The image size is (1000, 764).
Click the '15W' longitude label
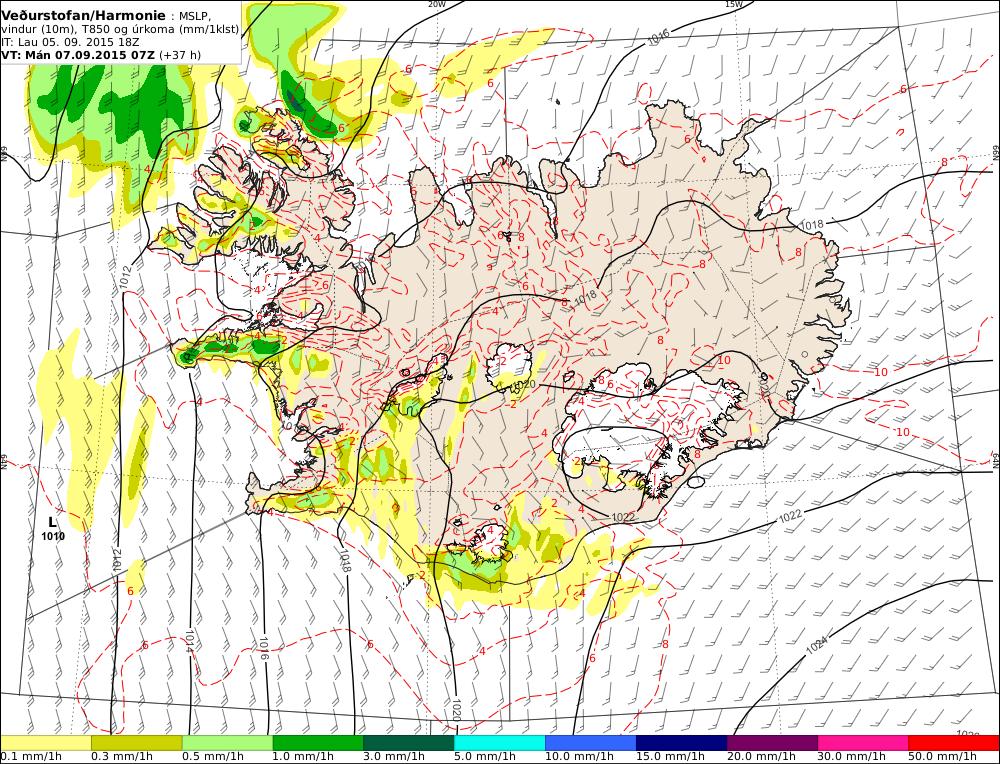point(733,4)
